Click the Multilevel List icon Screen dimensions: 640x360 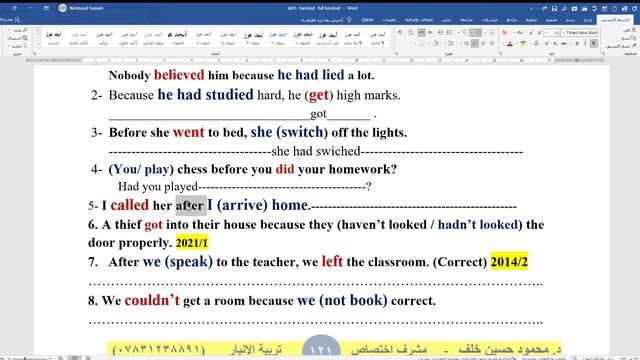click(464, 32)
